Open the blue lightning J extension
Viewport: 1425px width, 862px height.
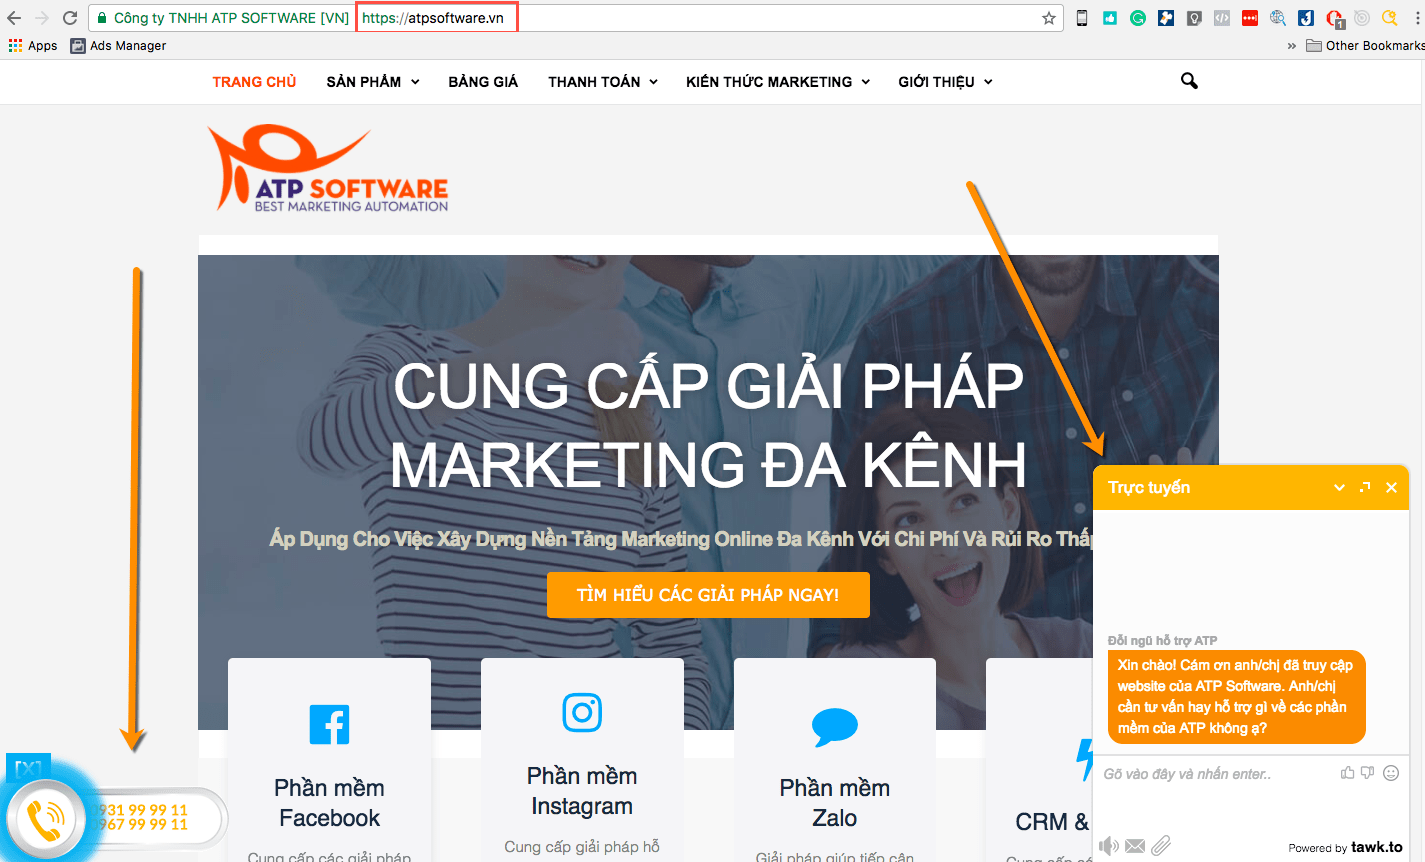pyautogui.click(x=1306, y=18)
